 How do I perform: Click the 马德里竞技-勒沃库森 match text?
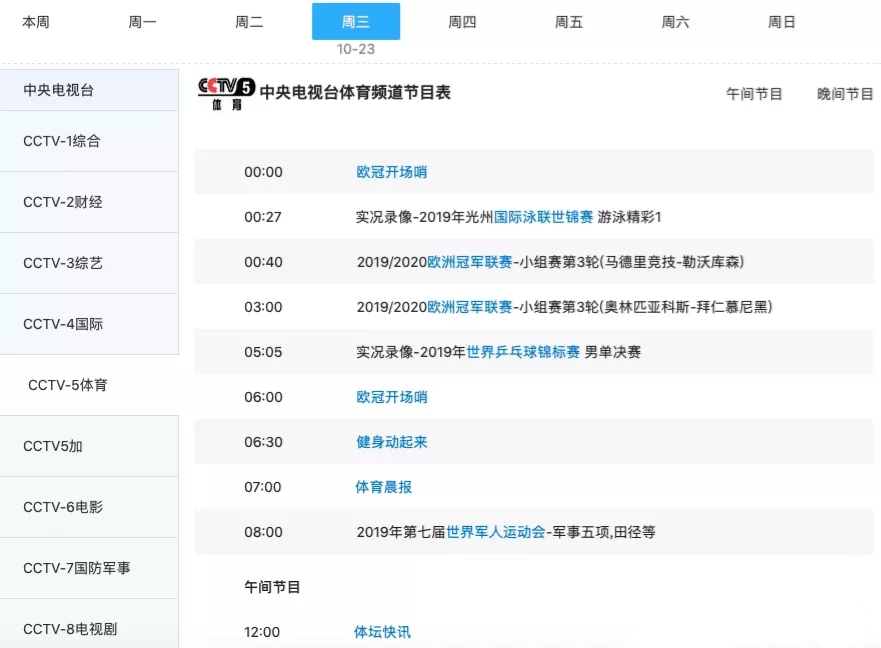pos(672,262)
